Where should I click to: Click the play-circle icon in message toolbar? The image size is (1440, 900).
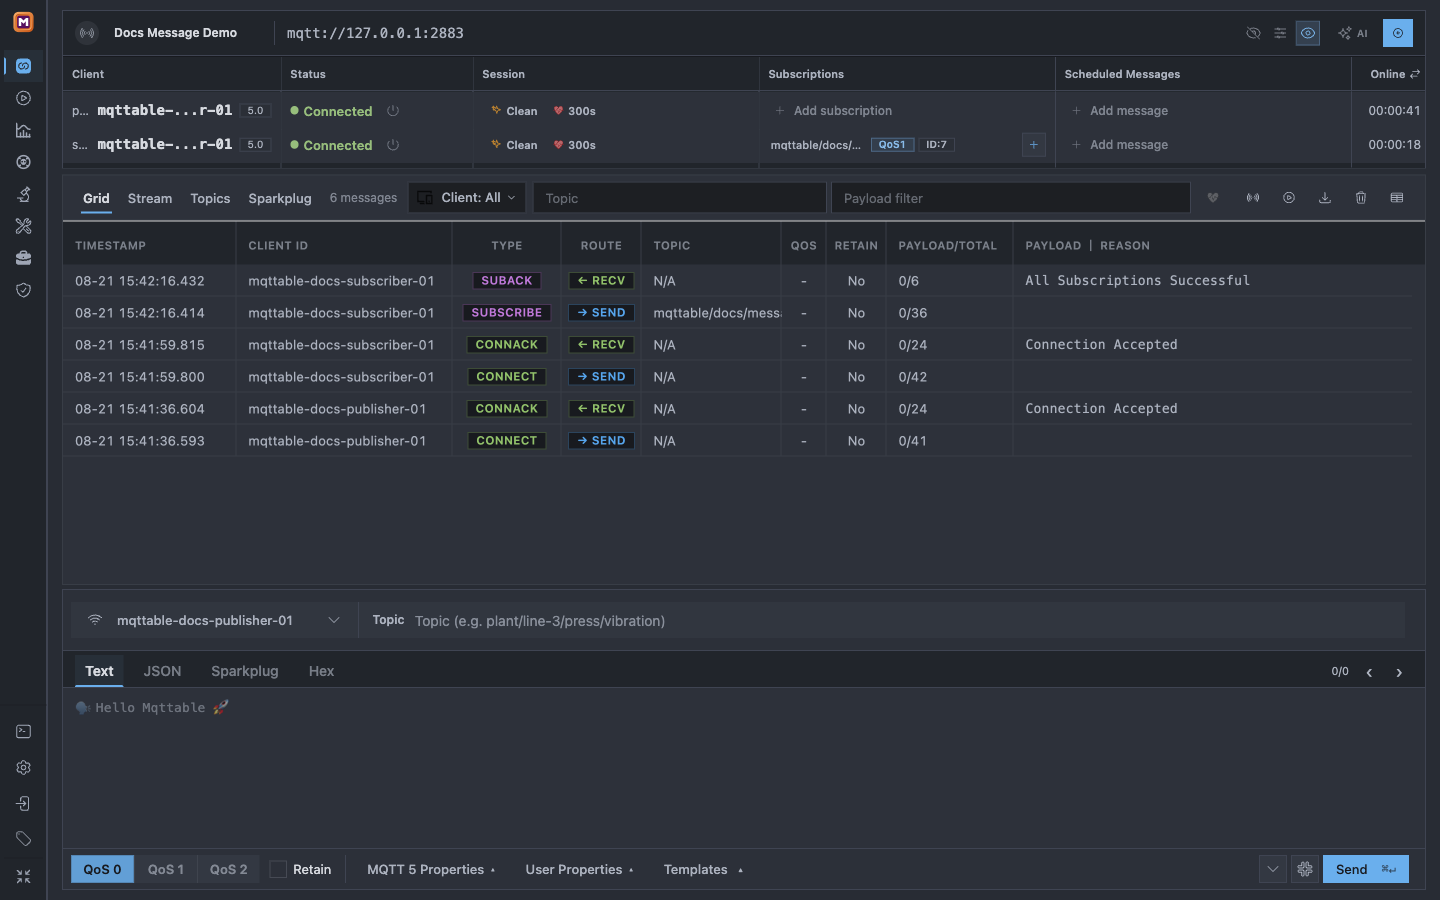[x=1289, y=198]
